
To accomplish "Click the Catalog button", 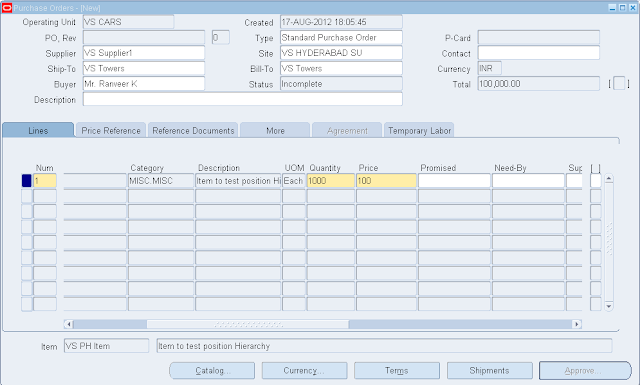I will [x=212, y=370].
